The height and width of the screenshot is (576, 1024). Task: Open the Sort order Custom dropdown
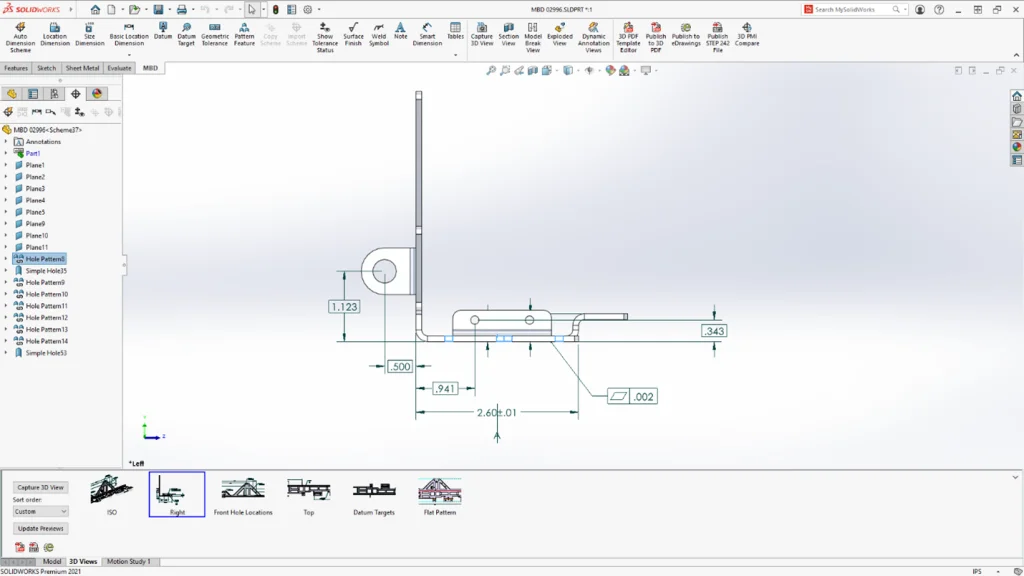(x=40, y=511)
